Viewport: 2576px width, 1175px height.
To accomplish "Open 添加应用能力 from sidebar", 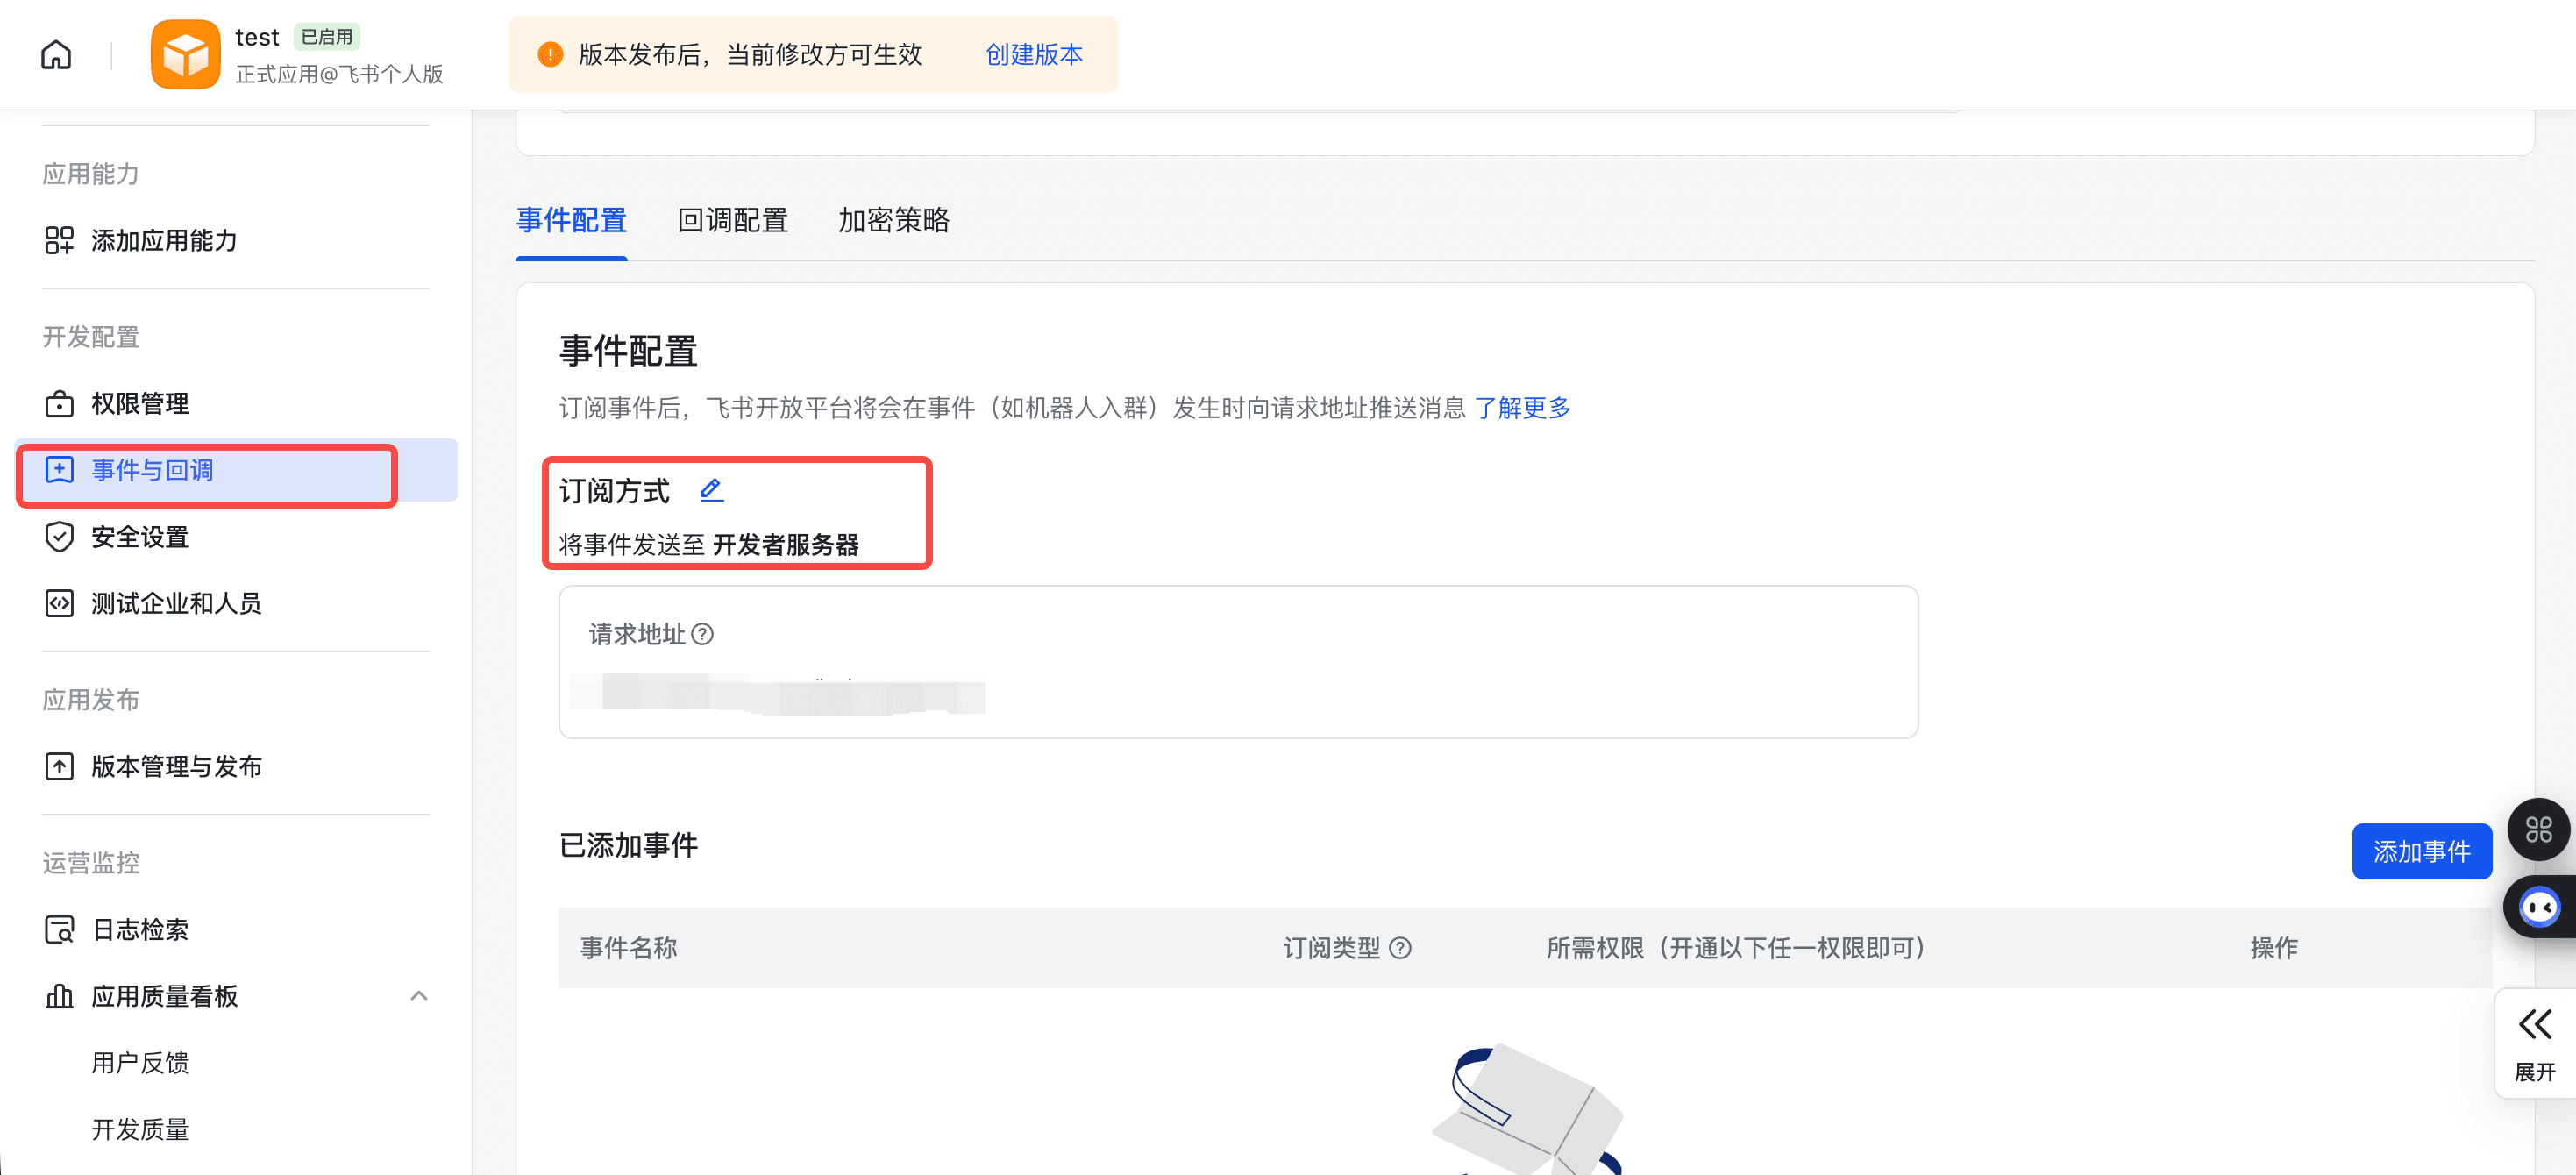I will tap(163, 241).
